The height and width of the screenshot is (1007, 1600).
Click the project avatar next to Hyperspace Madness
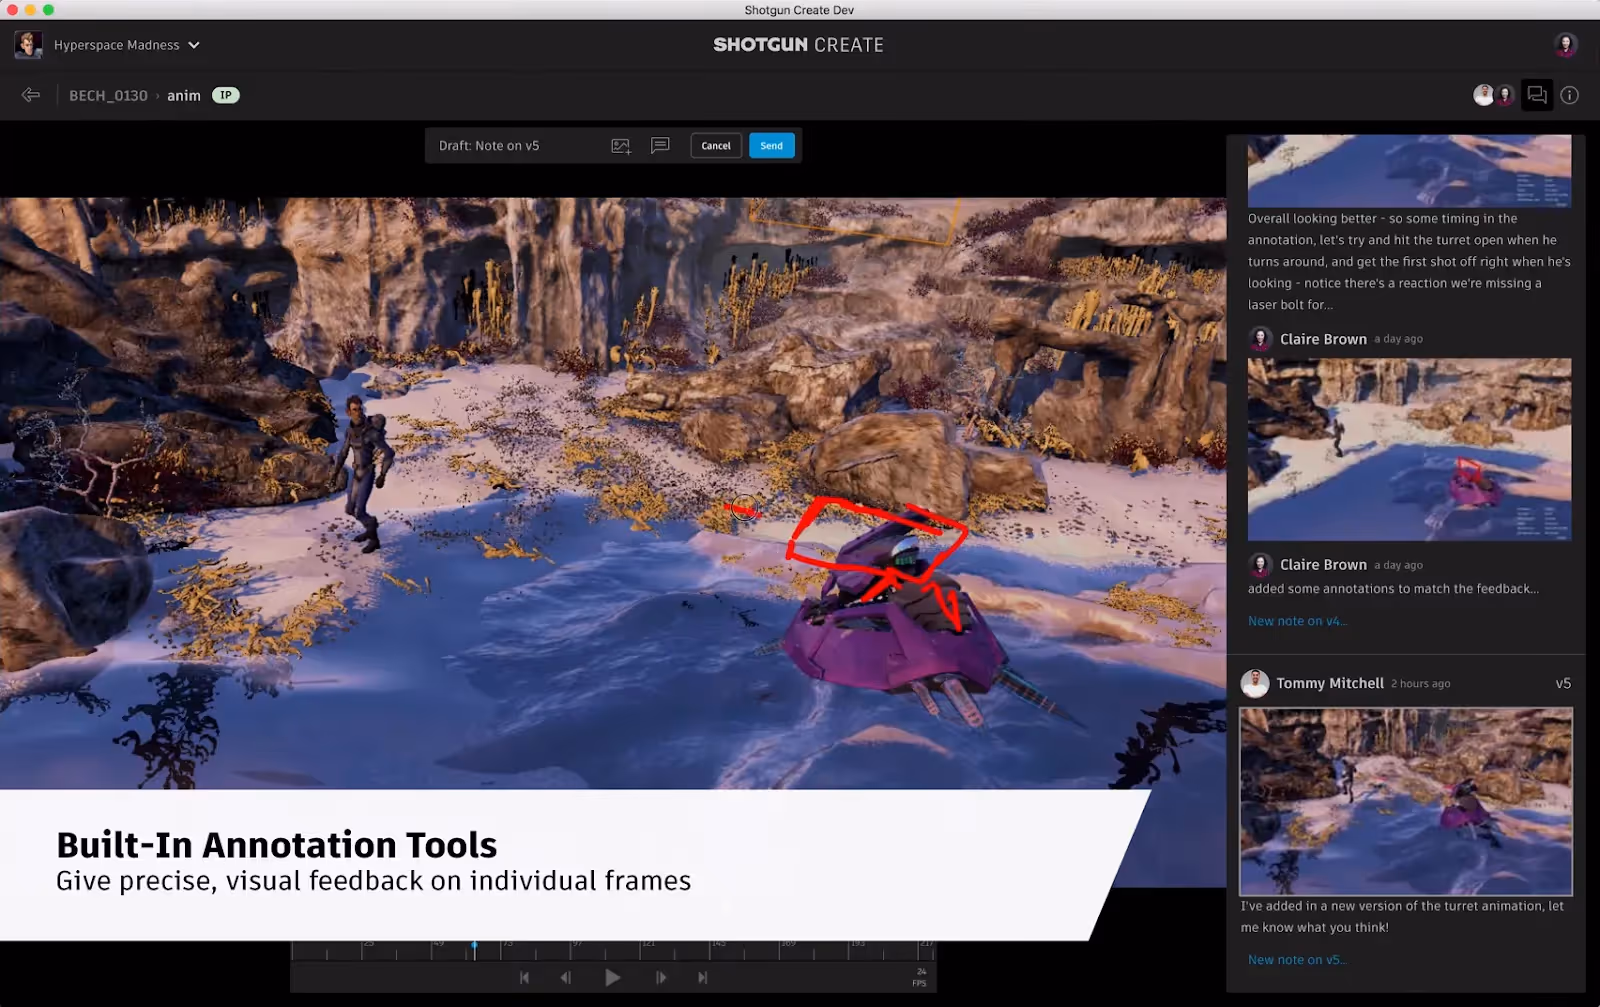[x=28, y=45]
